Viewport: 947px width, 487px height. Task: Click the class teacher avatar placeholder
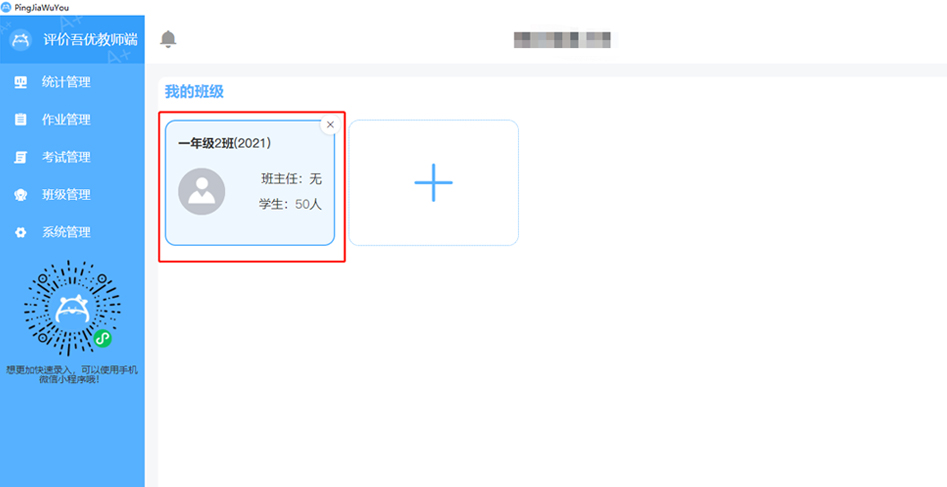coord(202,192)
